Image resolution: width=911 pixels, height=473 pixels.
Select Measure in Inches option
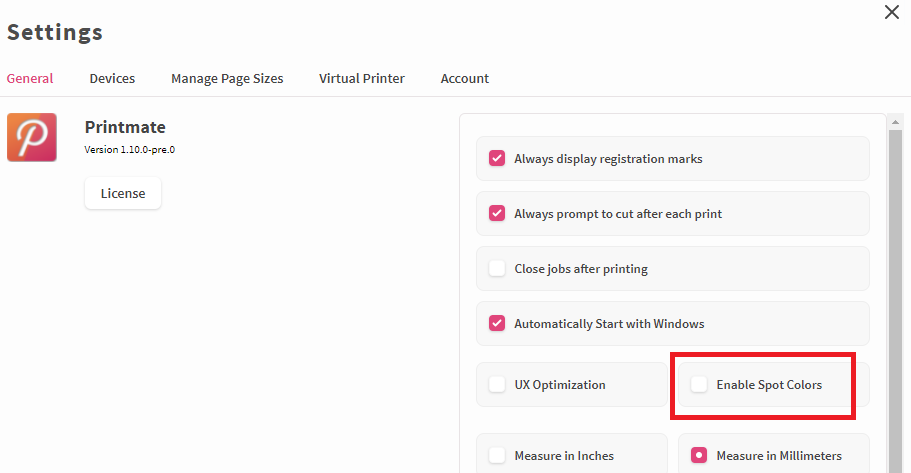coord(497,456)
